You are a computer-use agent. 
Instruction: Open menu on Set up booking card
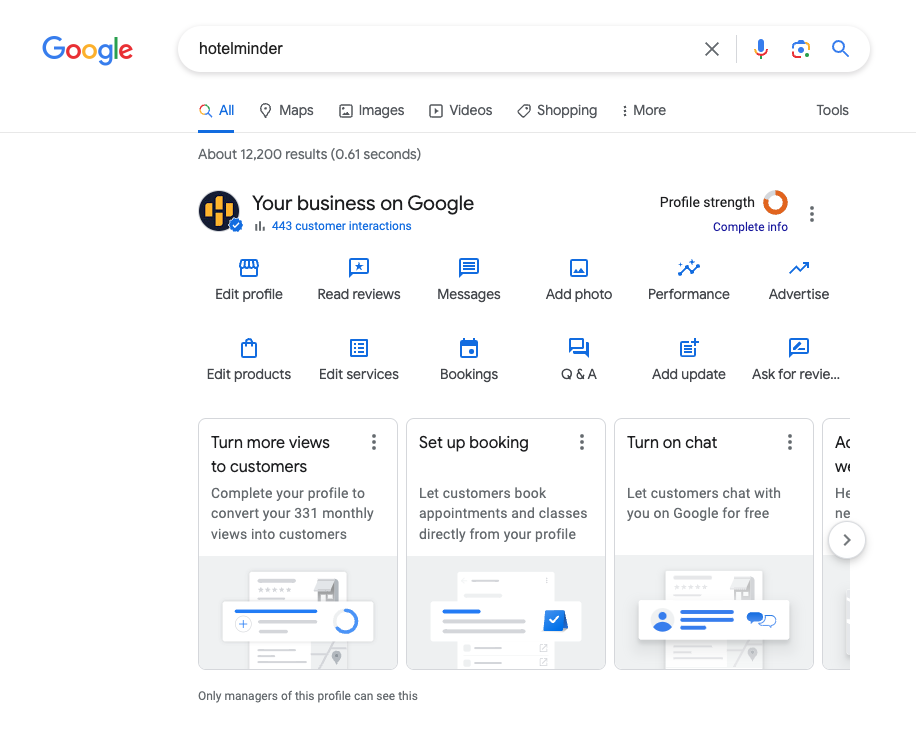[x=582, y=442]
